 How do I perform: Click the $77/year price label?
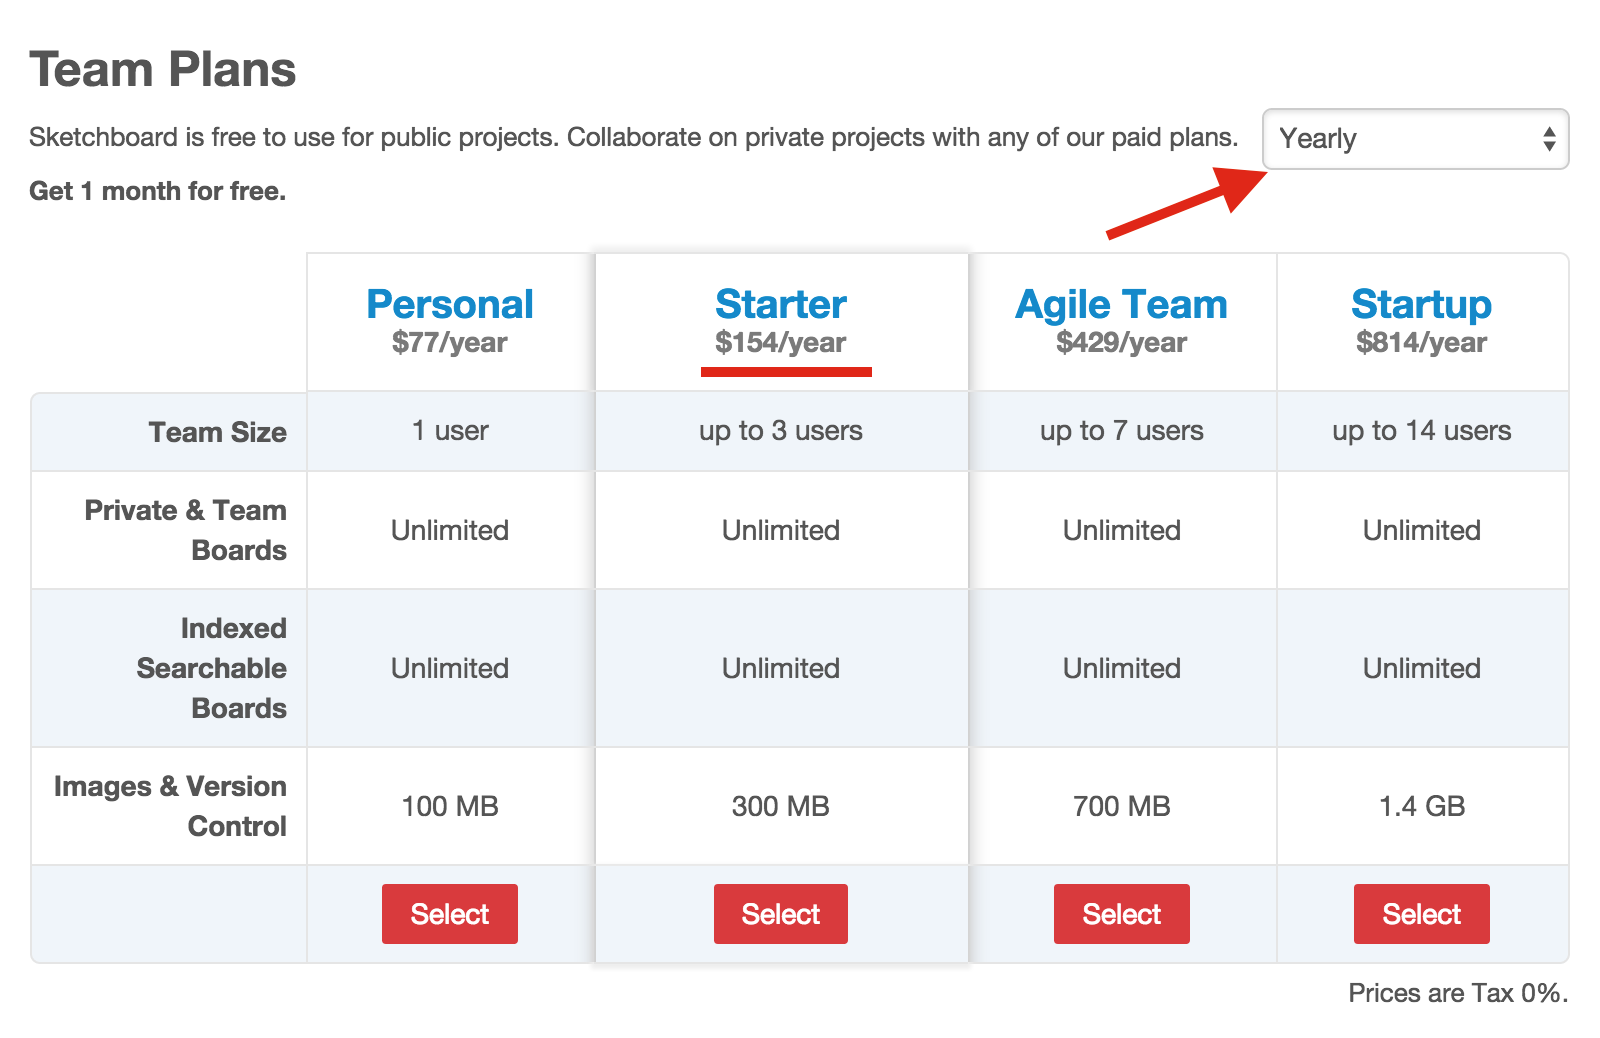(x=450, y=343)
